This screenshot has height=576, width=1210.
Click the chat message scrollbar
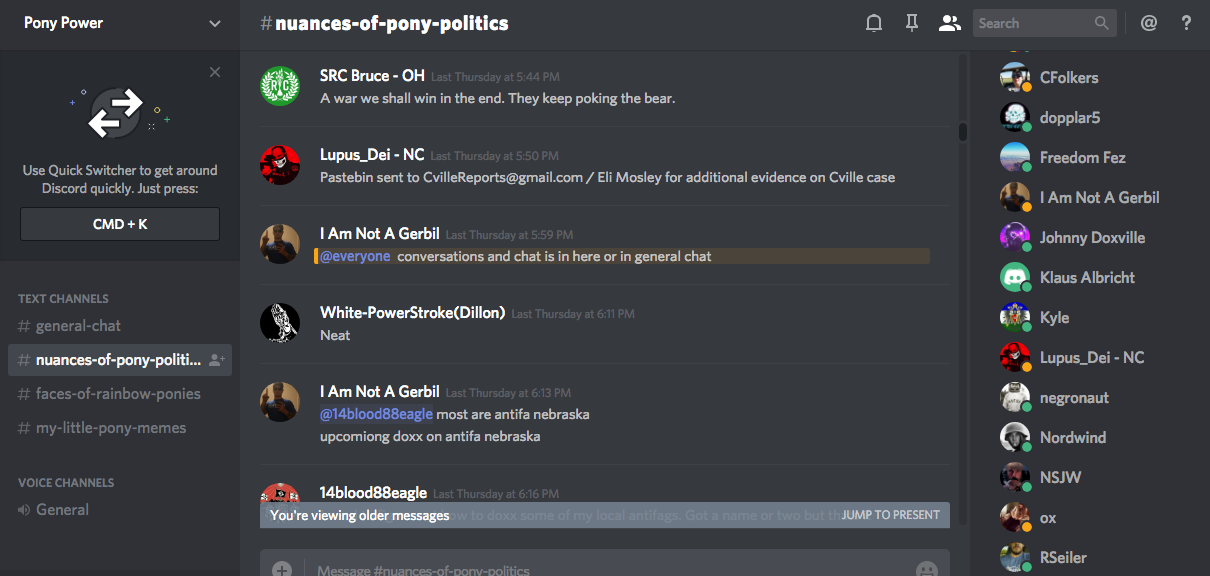pos(962,132)
